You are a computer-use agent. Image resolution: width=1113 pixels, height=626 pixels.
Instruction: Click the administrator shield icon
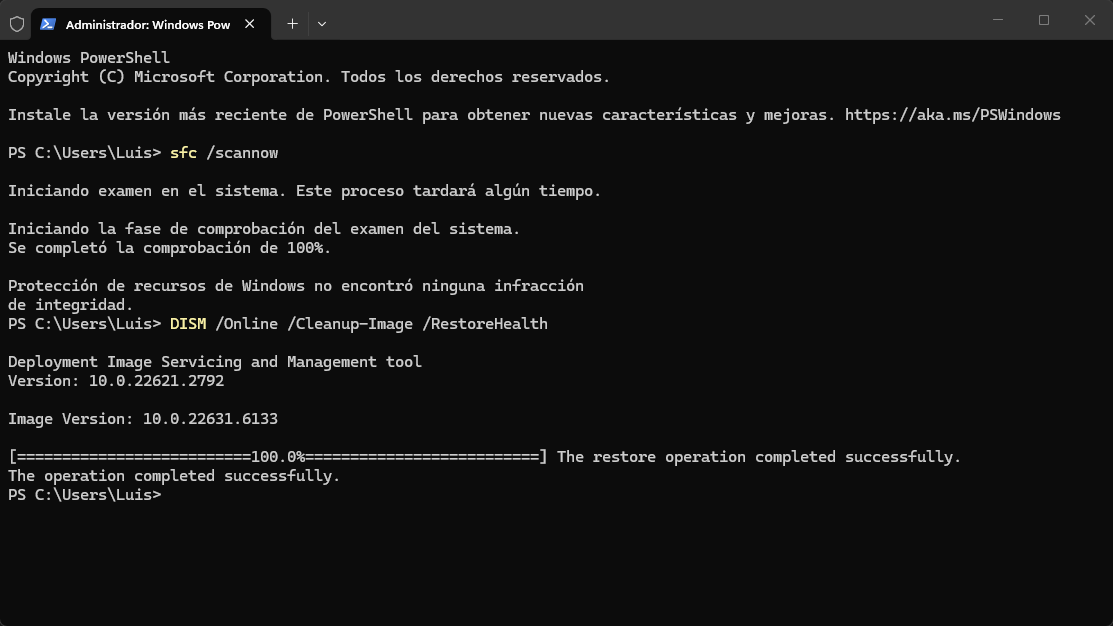pos(17,24)
